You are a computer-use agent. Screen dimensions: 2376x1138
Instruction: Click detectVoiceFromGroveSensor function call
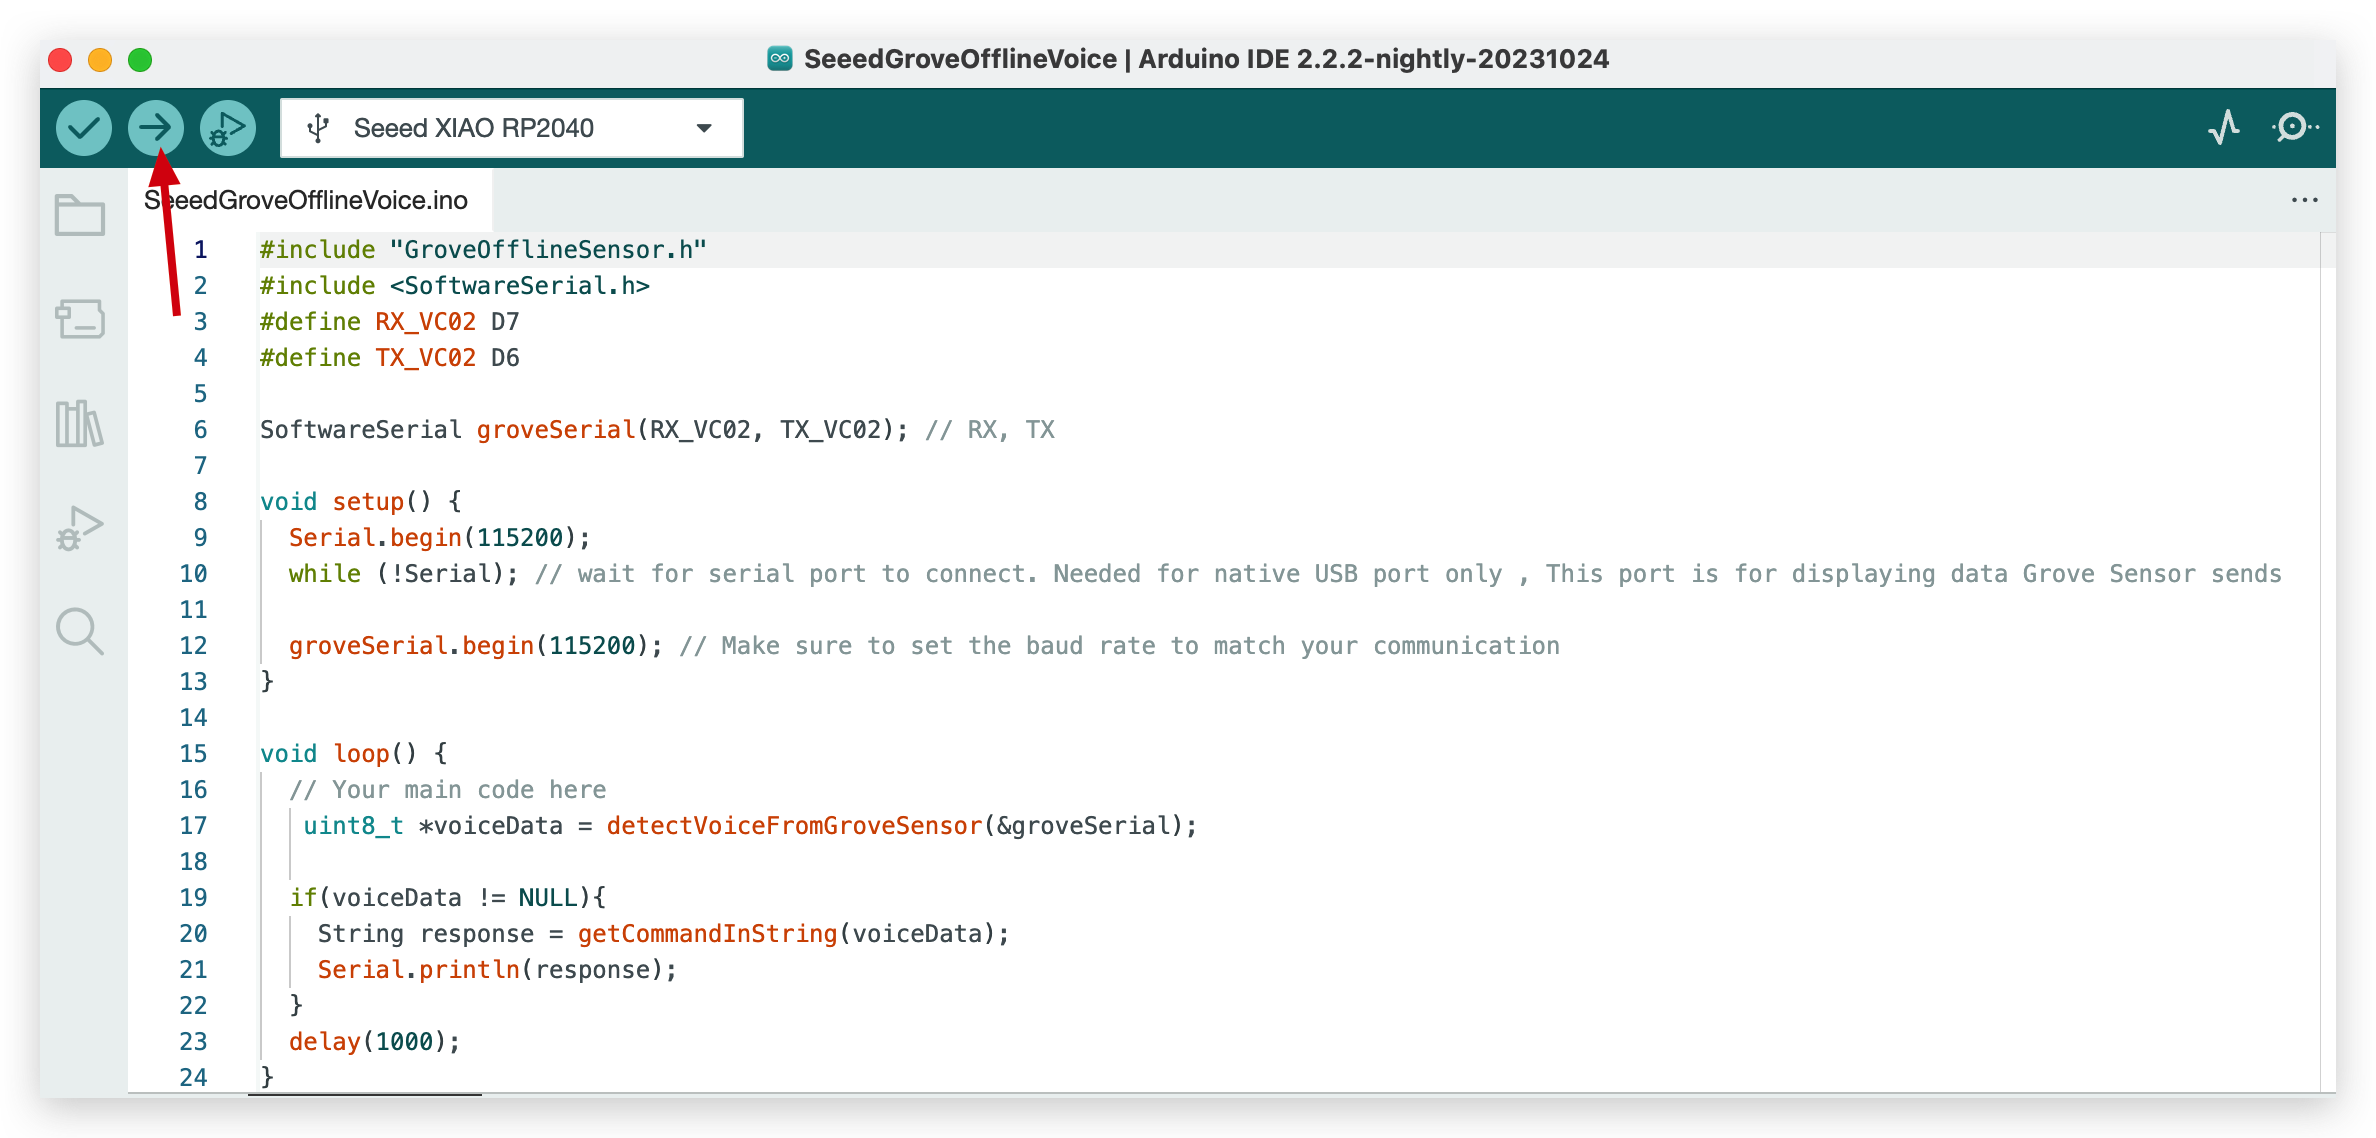point(794,826)
